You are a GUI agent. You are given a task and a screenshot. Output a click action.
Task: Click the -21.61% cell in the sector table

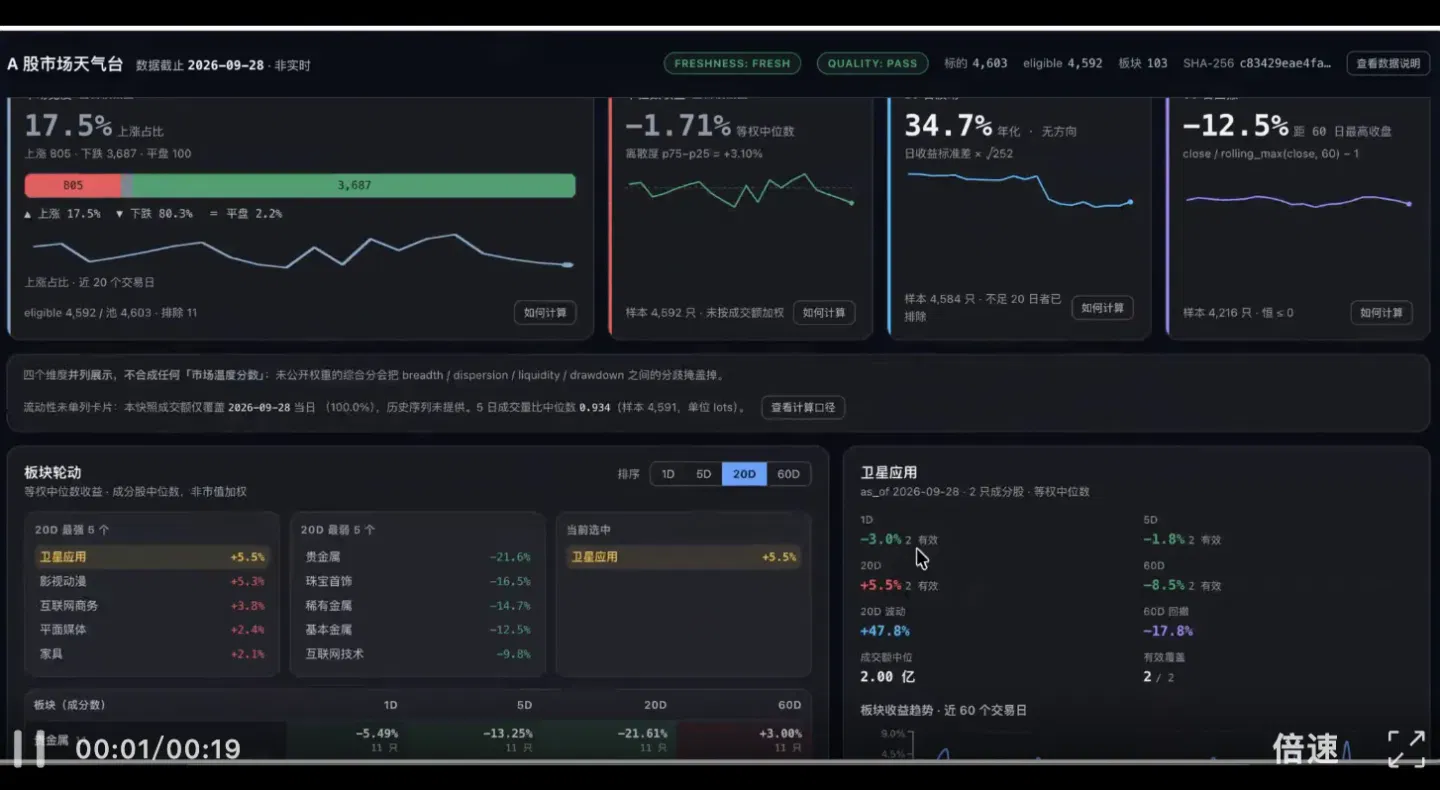(642, 733)
